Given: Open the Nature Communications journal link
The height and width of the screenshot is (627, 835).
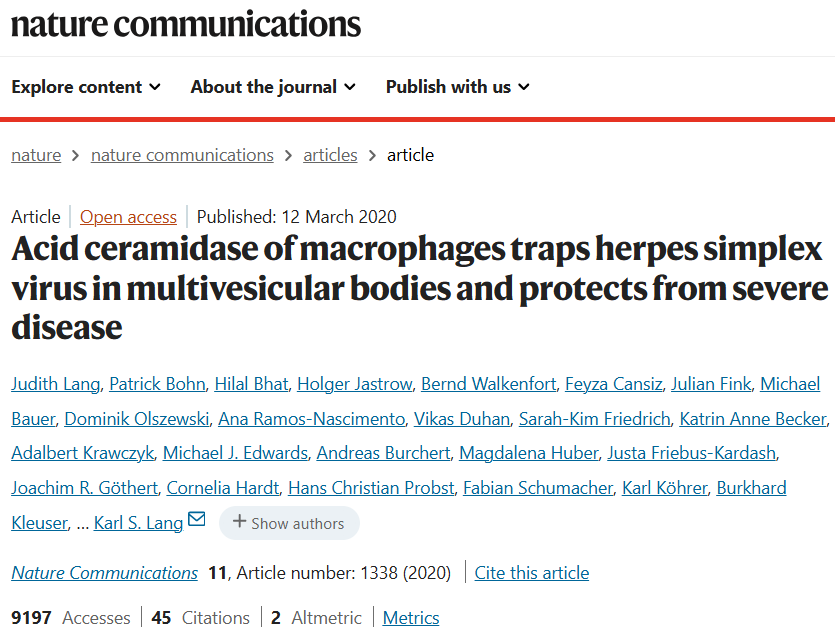Looking at the screenshot, I should click(105, 573).
